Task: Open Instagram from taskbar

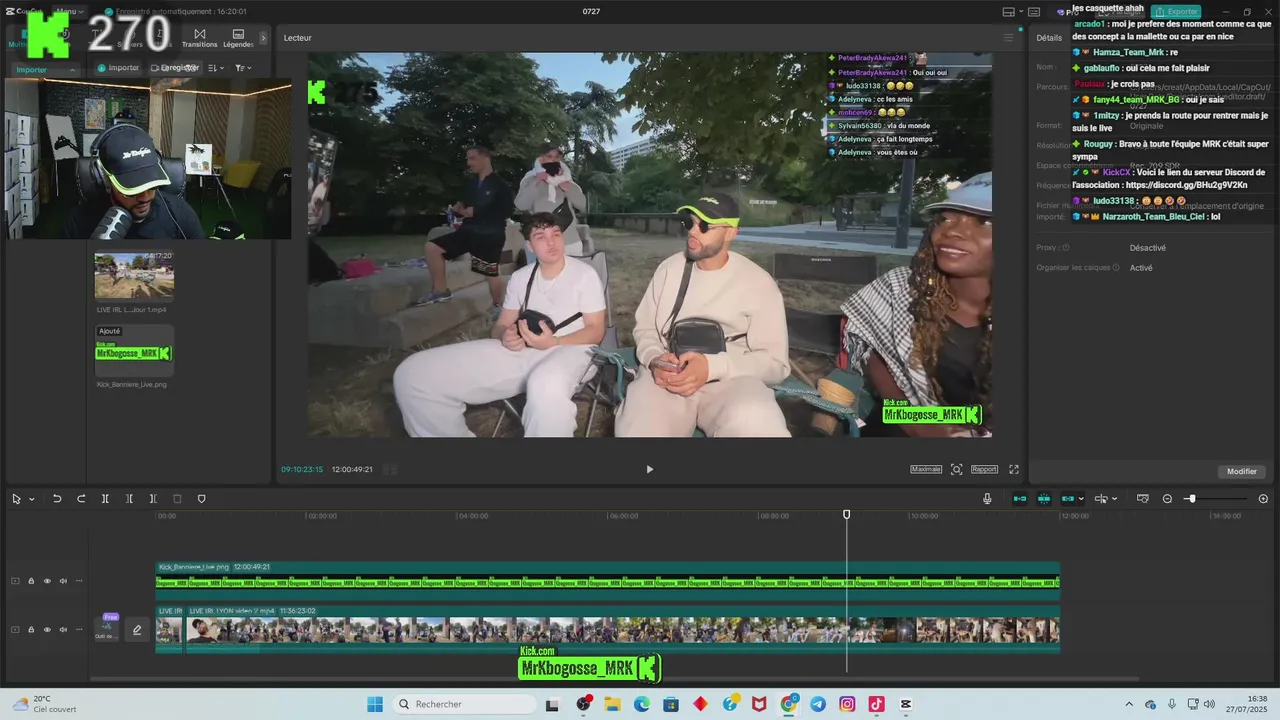Action: [x=847, y=704]
